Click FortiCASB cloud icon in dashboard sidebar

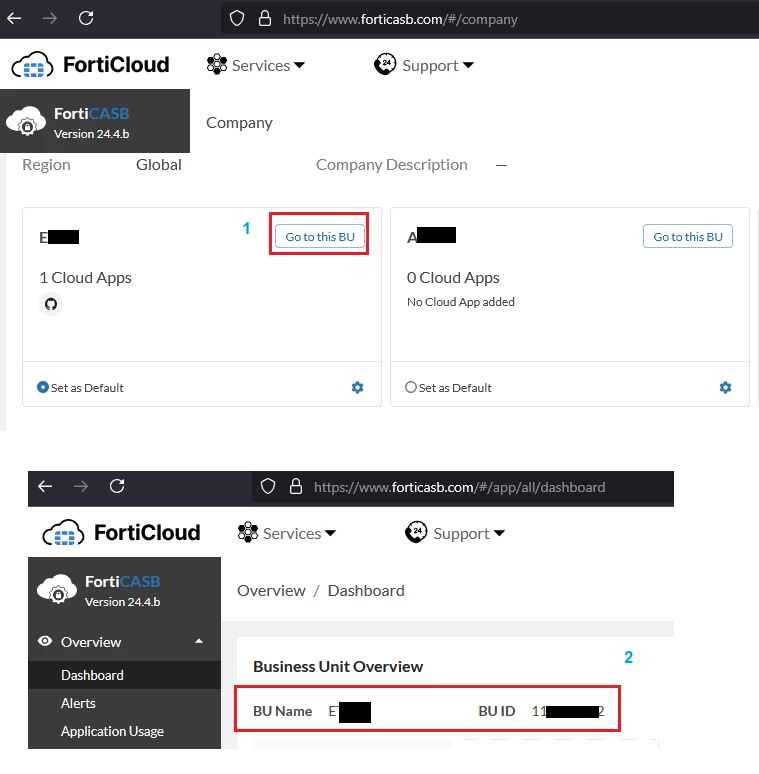coord(57,589)
